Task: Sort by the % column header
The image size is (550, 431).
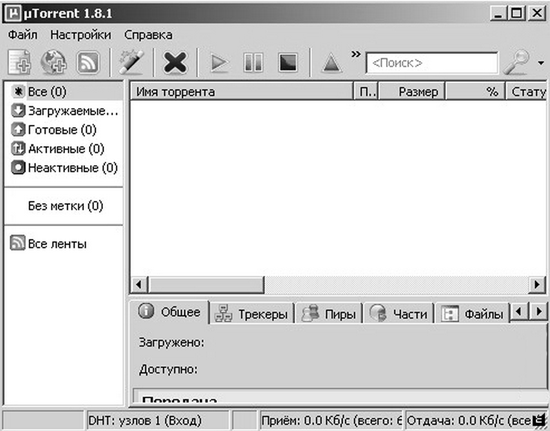Action: click(x=475, y=92)
